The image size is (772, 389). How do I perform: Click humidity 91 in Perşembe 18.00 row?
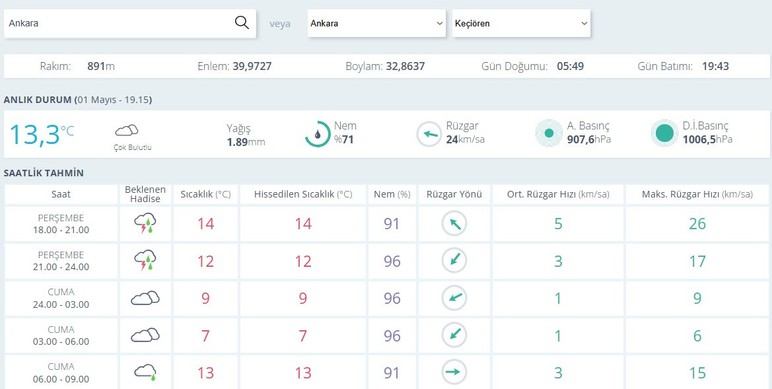point(392,224)
